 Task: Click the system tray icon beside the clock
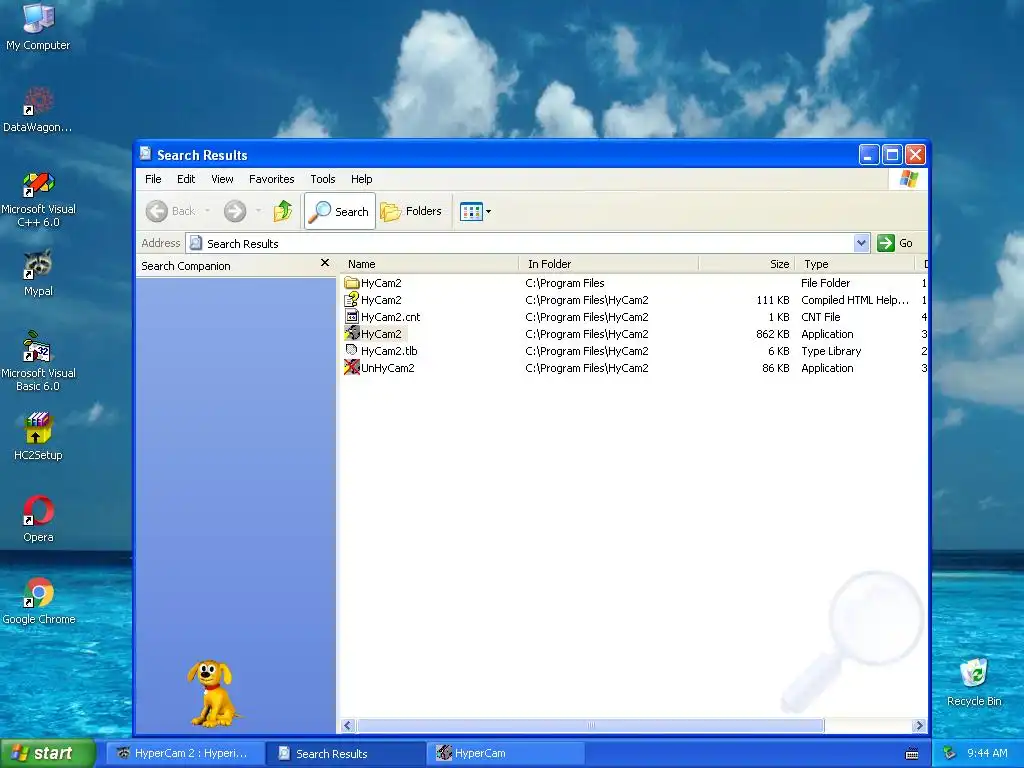pos(950,753)
